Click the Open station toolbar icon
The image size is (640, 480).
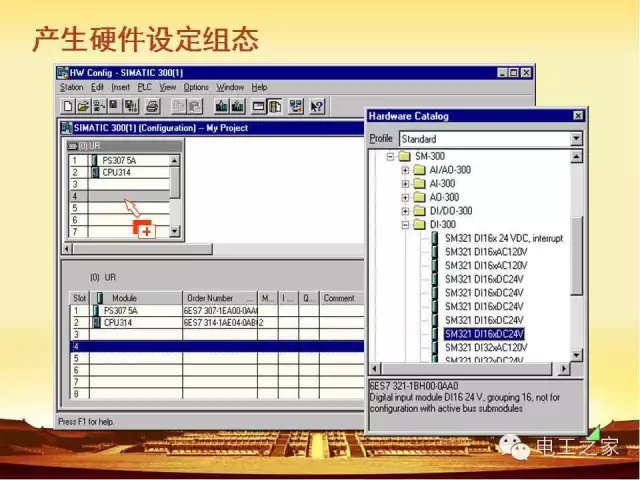[81, 105]
